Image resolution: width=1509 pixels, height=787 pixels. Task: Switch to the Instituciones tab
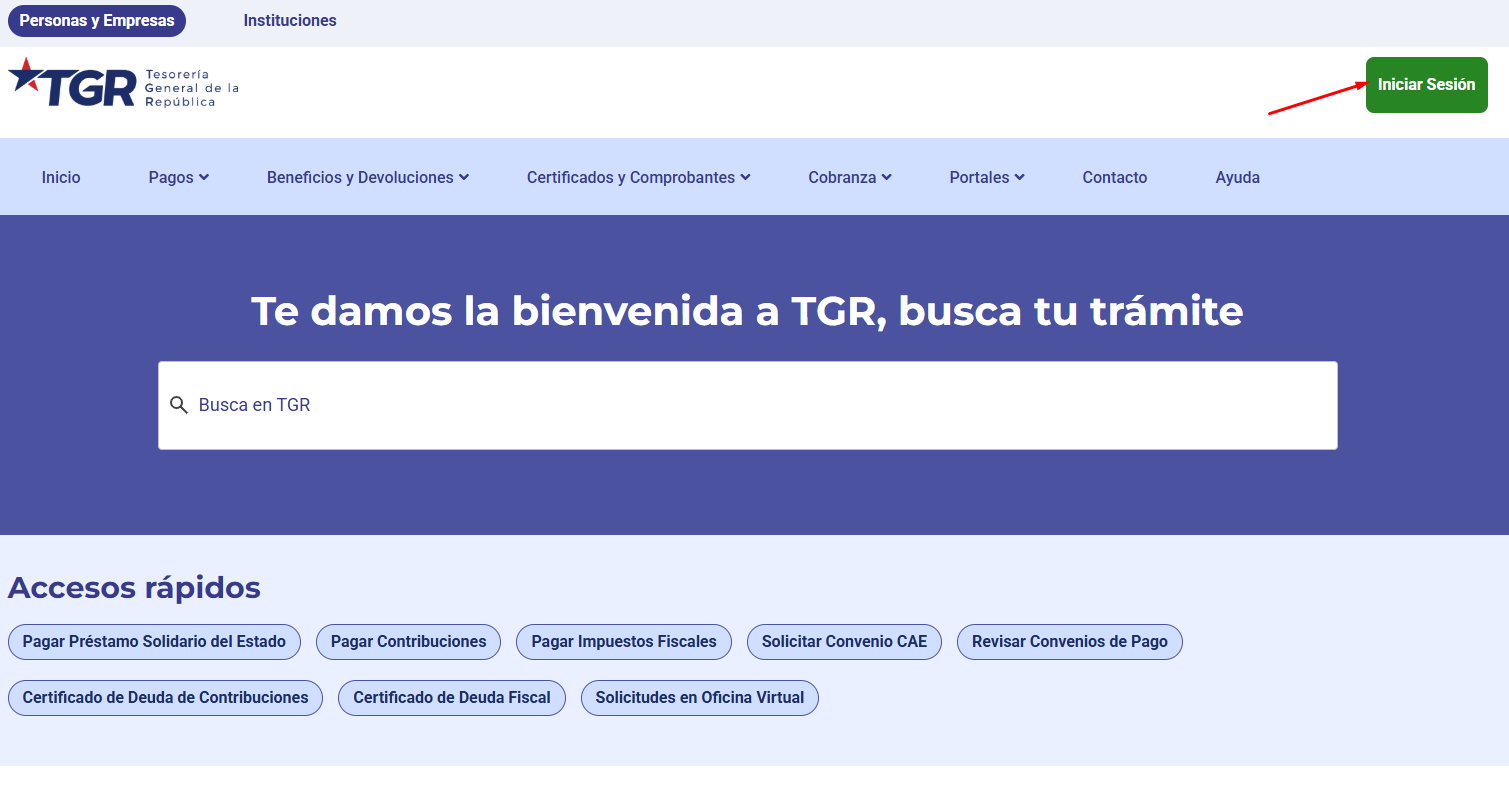pyautogui.click(x=290, y=20)
